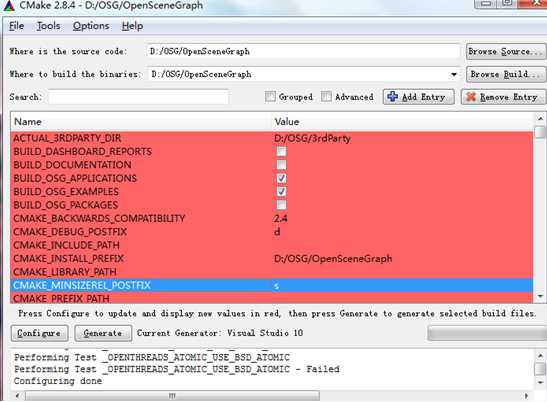The width and height of the screenshot is (547, 402).
Task: Click the output log scroll down arrow
Action: click(540, 382)
